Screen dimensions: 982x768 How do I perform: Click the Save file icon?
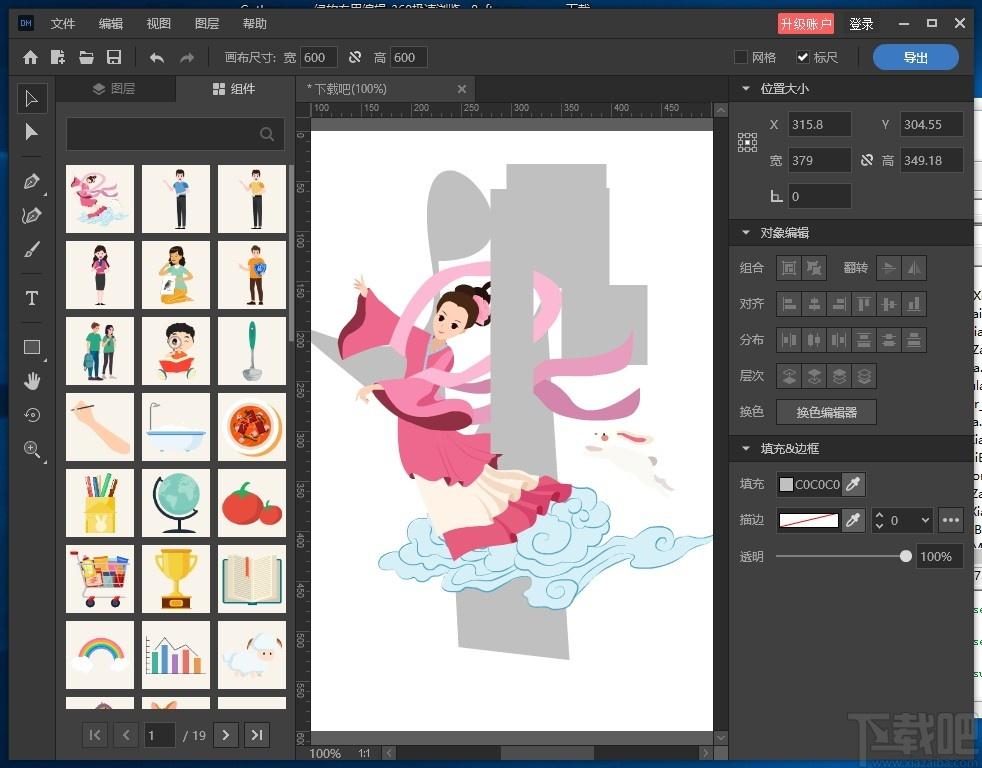coord(114,58)
